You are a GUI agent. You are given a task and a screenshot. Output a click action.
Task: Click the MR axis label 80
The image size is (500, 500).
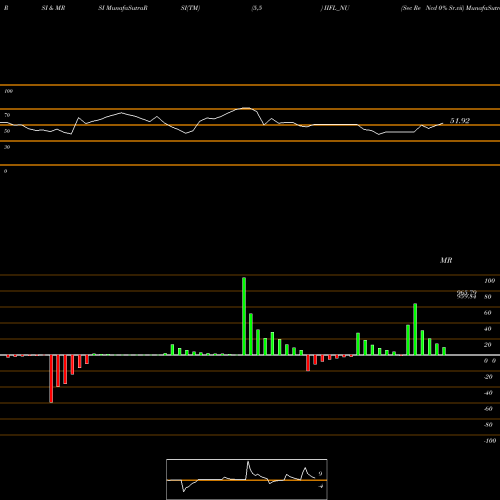click(488, 297)
